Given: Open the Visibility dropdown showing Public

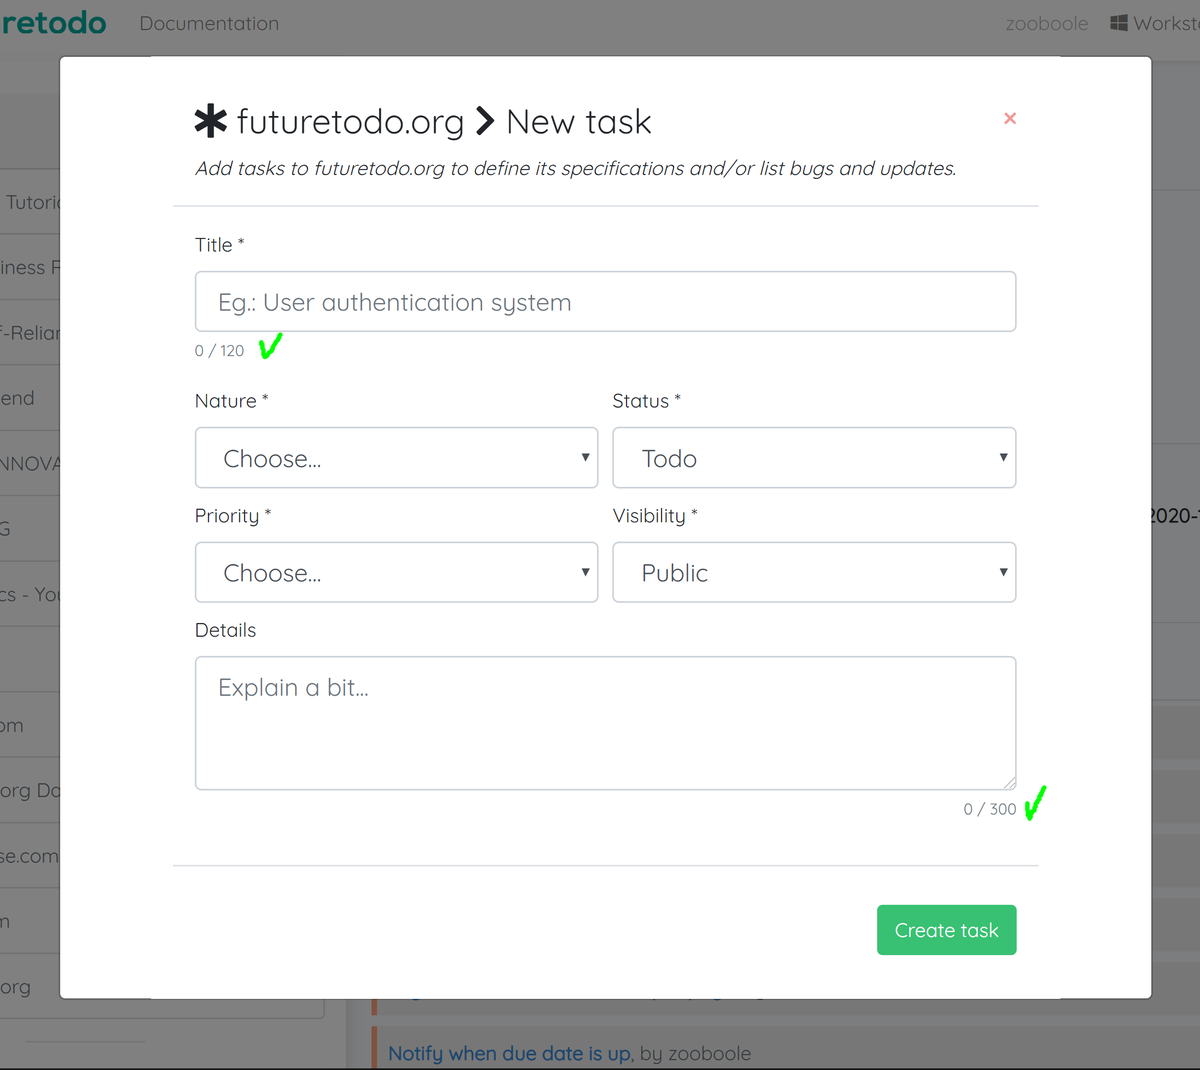Looking at the screenshot, I should tap(814, 572).
